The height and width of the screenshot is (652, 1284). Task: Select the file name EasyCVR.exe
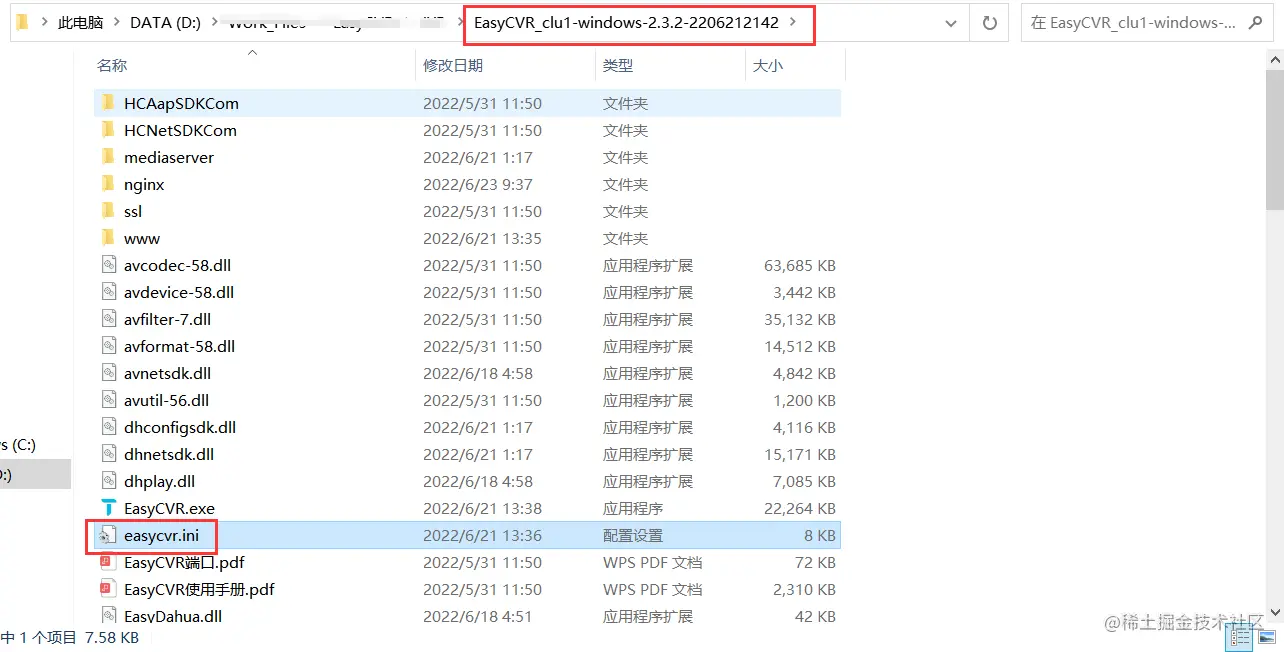click(x=169, y=508)
